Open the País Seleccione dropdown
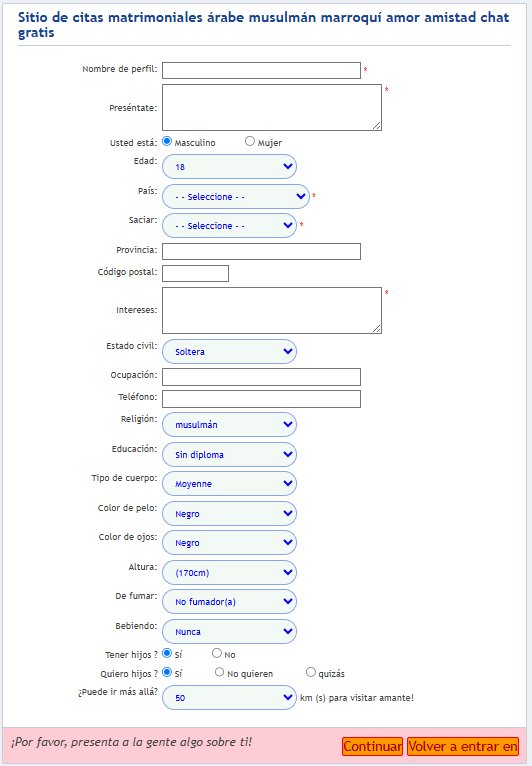The width and height of the screenshot is (532, 766). tap(236, 196)
